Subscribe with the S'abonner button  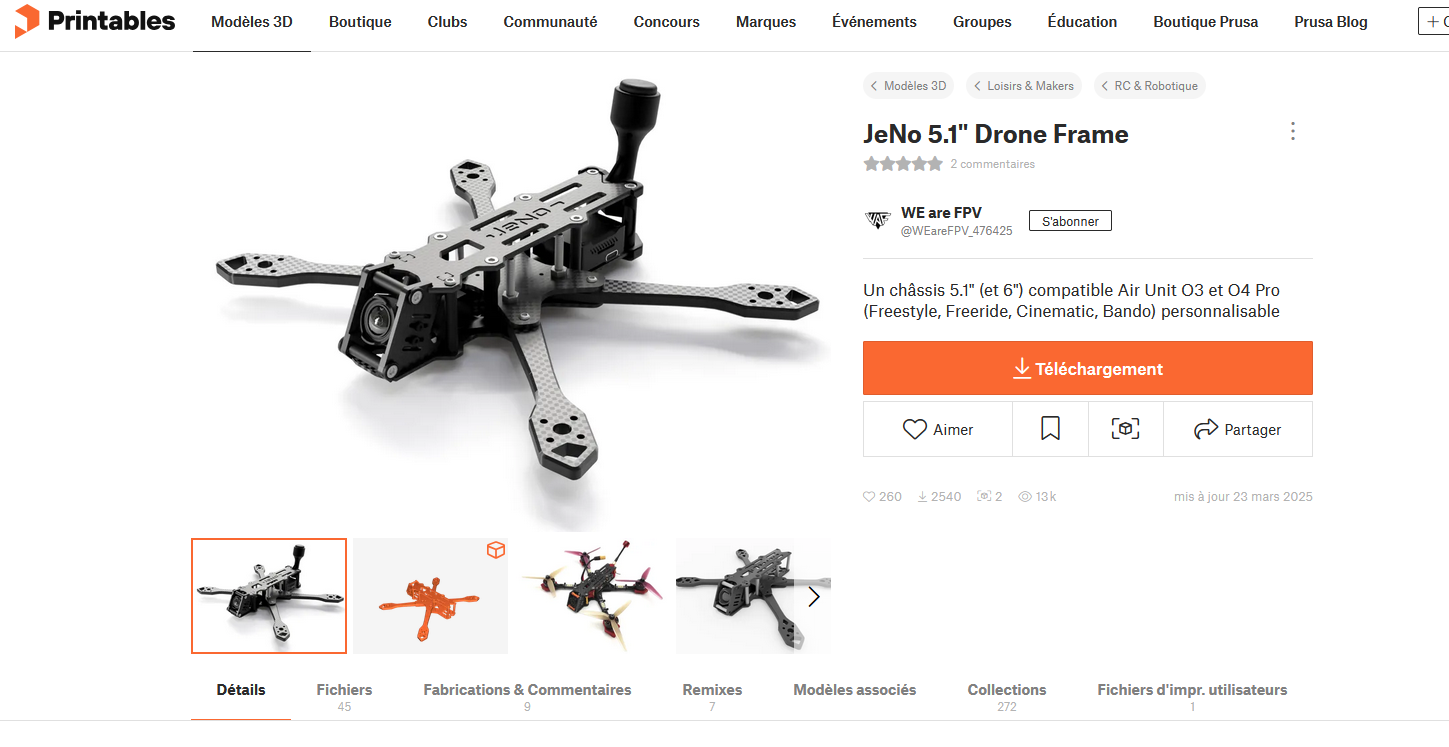tap(1070, 221)
